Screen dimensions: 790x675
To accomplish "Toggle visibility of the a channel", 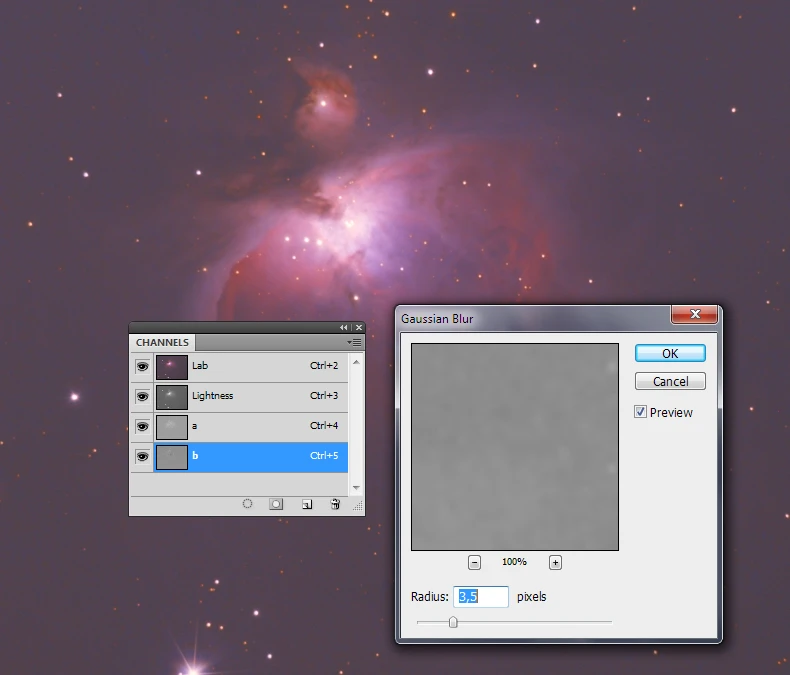I will coord(142,427).
